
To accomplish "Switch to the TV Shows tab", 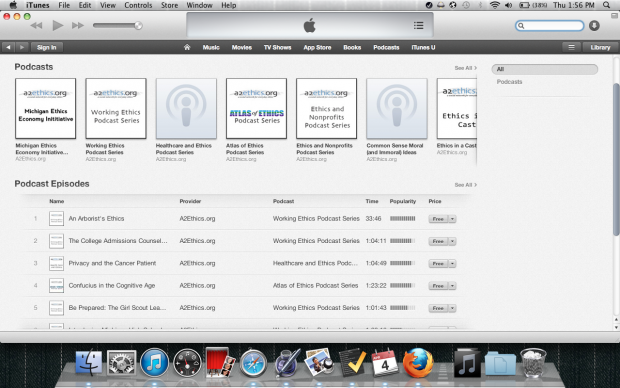I will click(x=278, y=47).
